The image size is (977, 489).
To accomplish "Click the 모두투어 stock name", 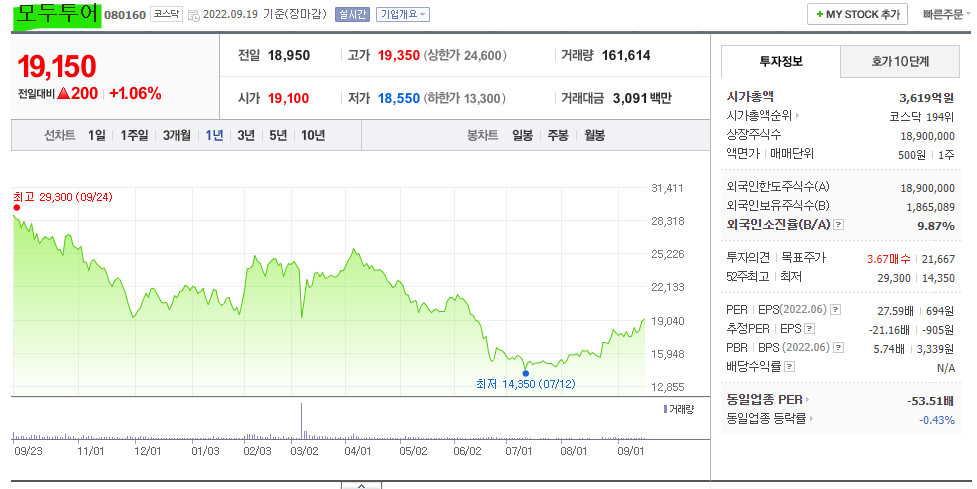I will tap(57, 14).
